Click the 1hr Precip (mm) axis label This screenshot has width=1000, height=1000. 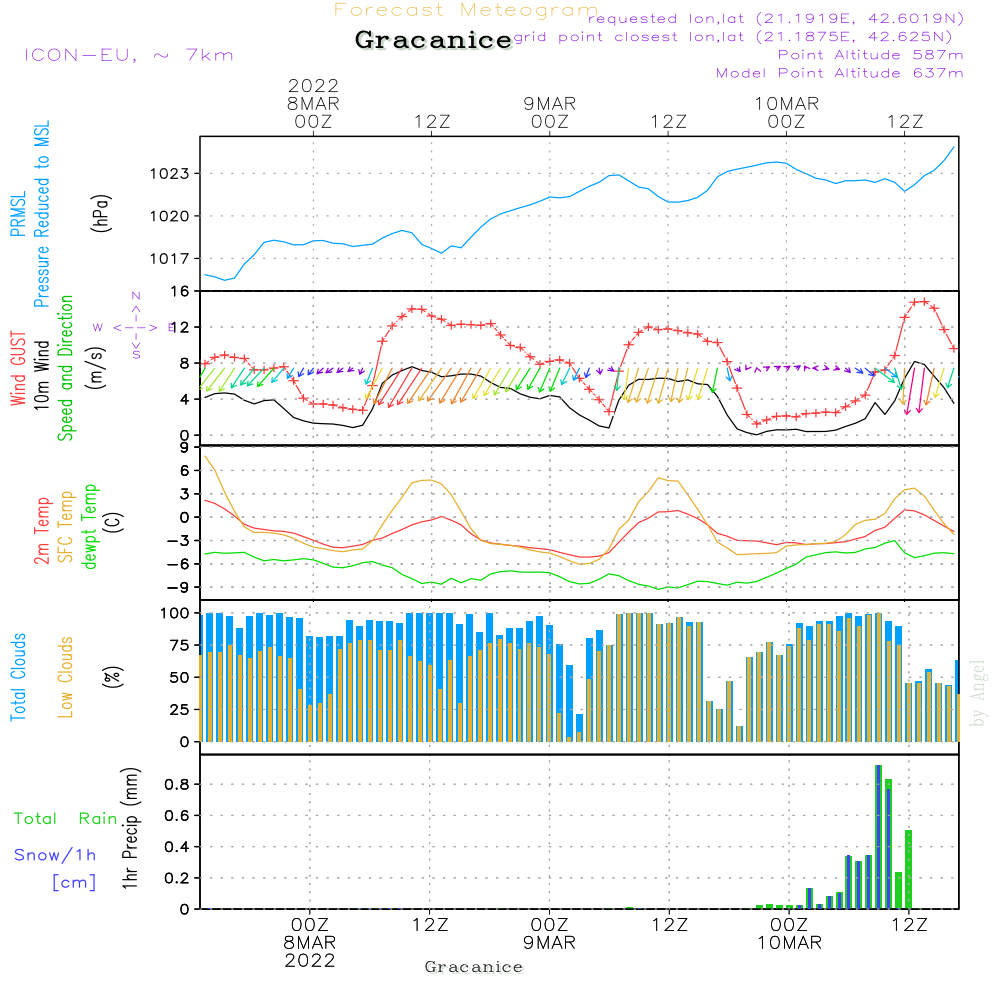point(128,830)
